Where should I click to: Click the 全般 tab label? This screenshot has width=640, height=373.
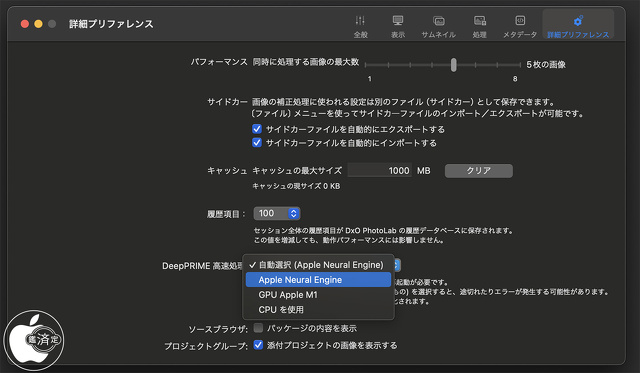(360, 35)
